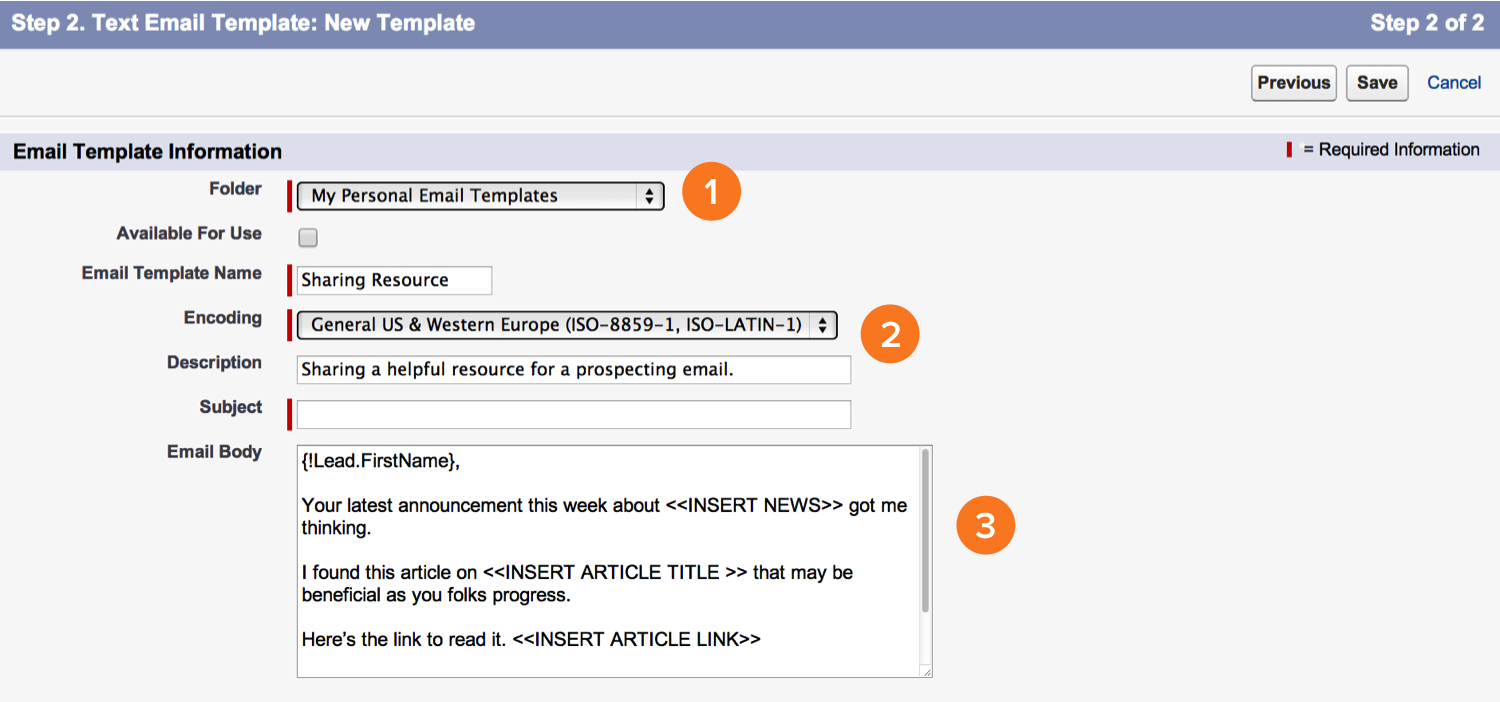Open the Folder dropdown menu
This screenshot has width=1500, height=702.
pyautogui.click(x=481, y=196)
